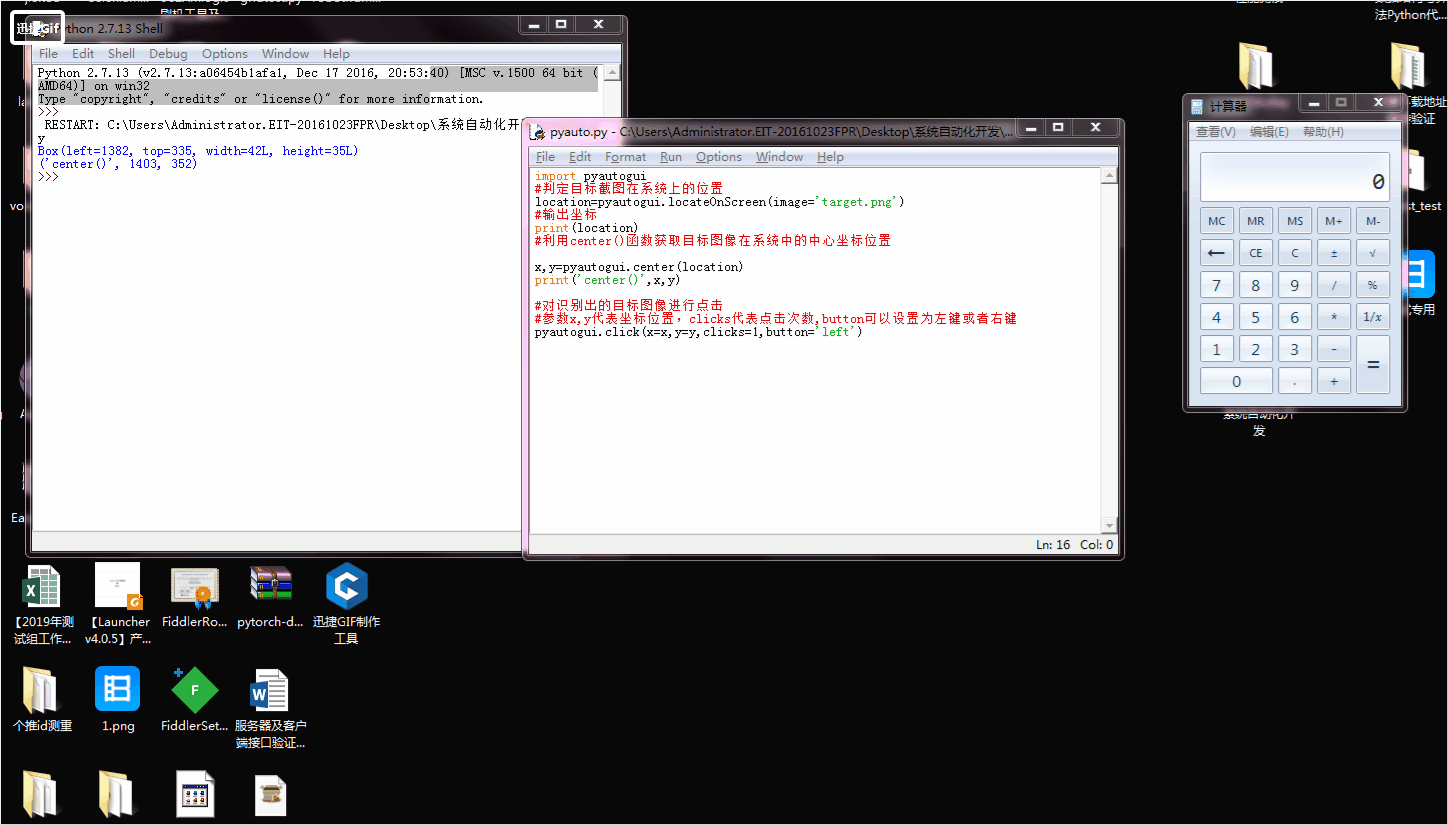Open File menu in pyauto.py editor
The height and width of the screenshot is (825, 1448).
click(545, 157)
